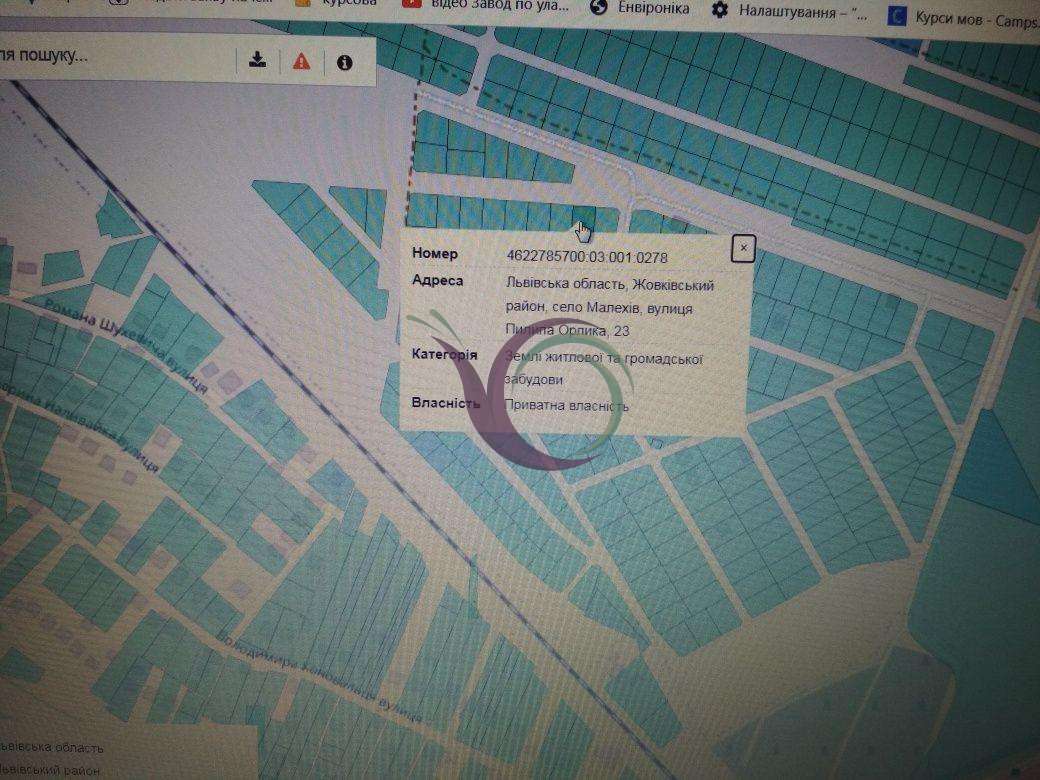This screenshot has height=780, width=1040.
Task: Click the gear icon beside Налаштування
Action: point(720,10)
